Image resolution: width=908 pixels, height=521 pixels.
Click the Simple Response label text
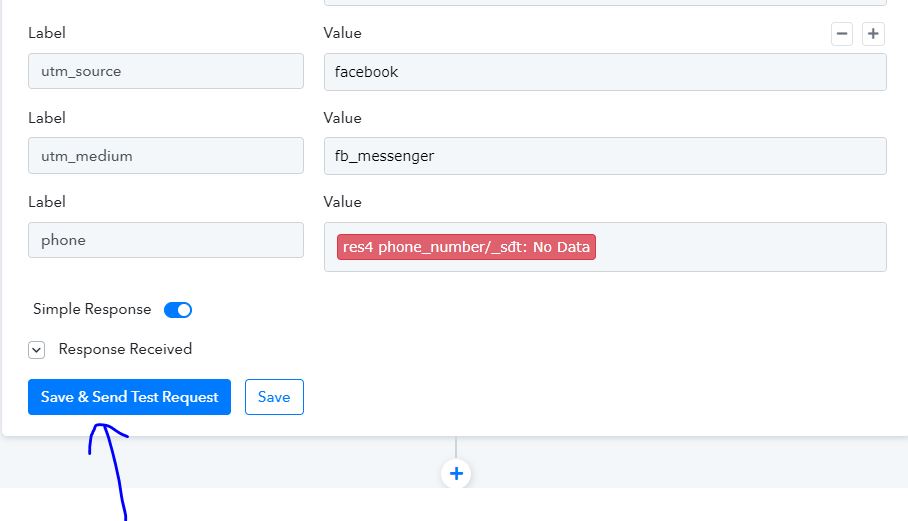tap(92, 309)
